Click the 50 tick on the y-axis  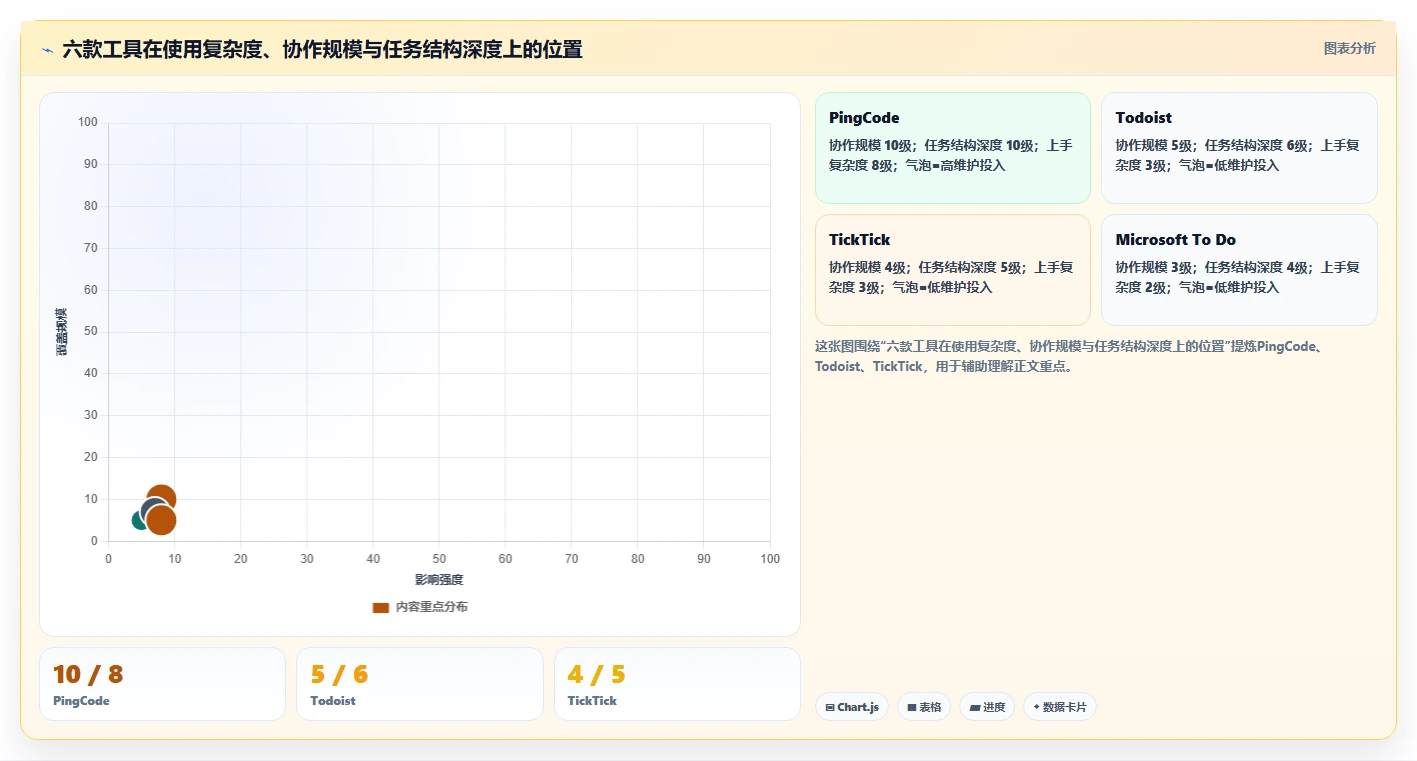tap(91, 332)
